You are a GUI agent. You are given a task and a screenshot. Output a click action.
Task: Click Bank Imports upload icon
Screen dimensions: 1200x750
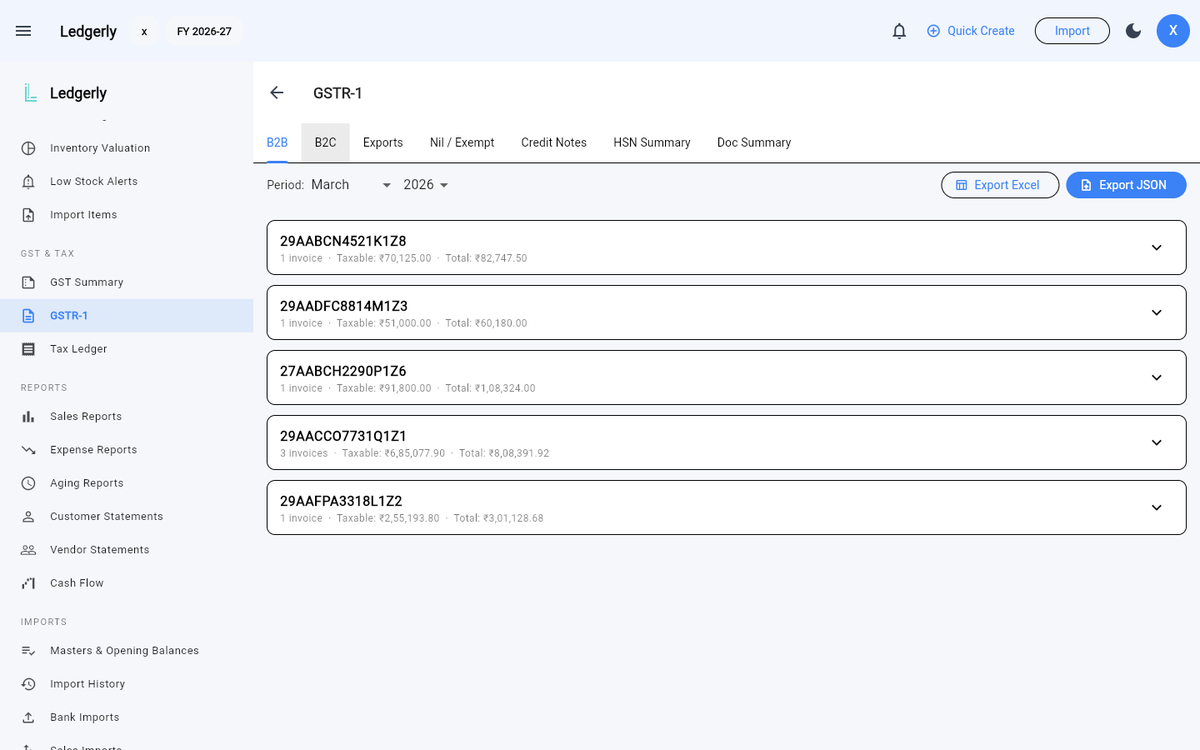click(x=29, y=717)
